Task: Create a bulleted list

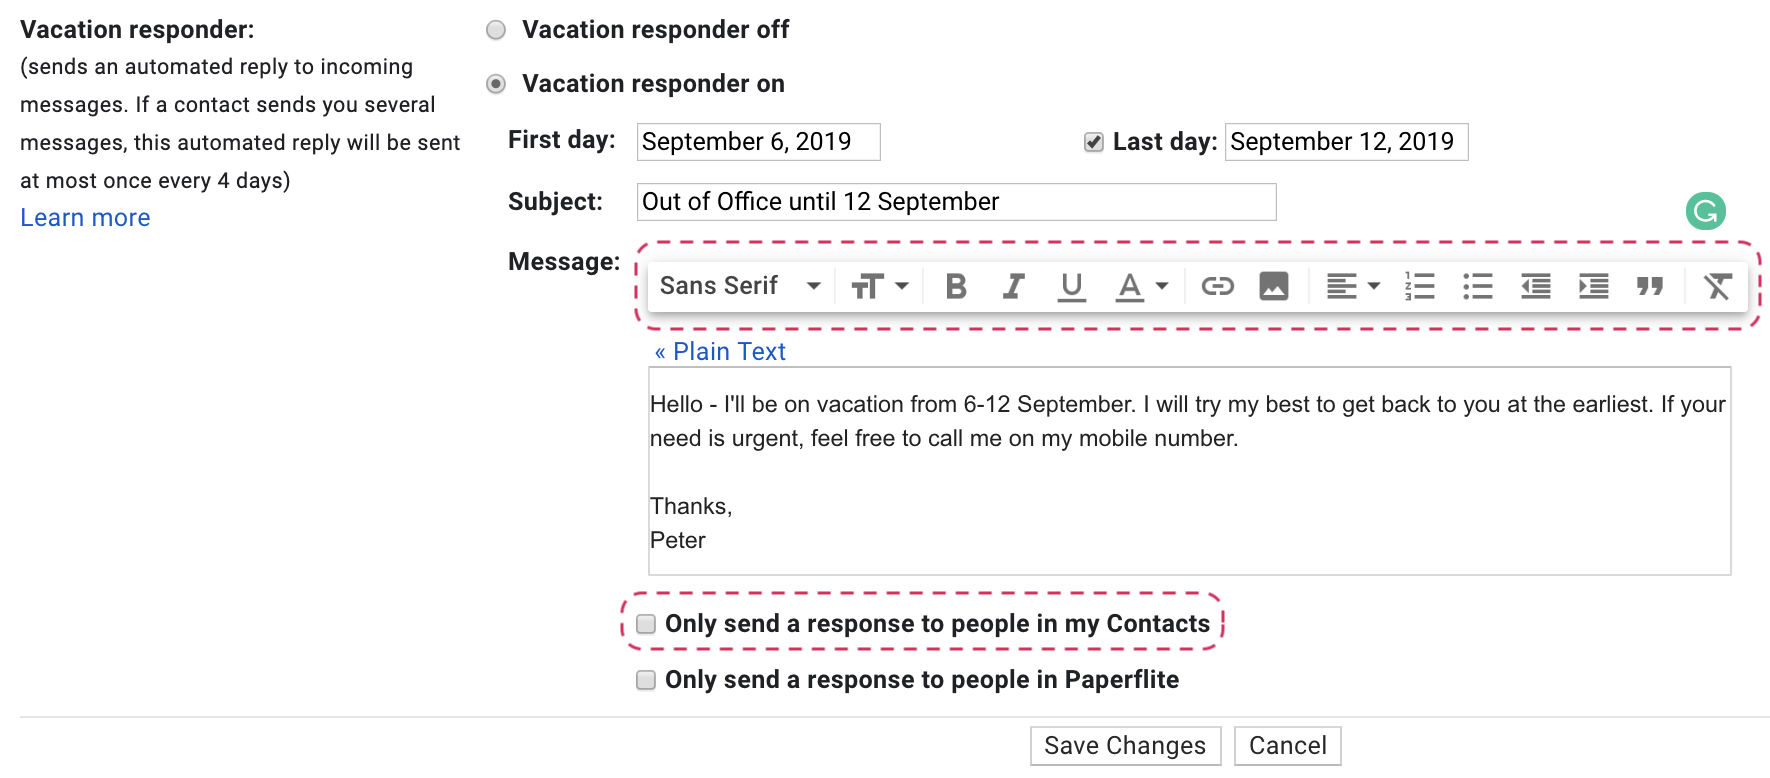Action: tap(1477, 287)
